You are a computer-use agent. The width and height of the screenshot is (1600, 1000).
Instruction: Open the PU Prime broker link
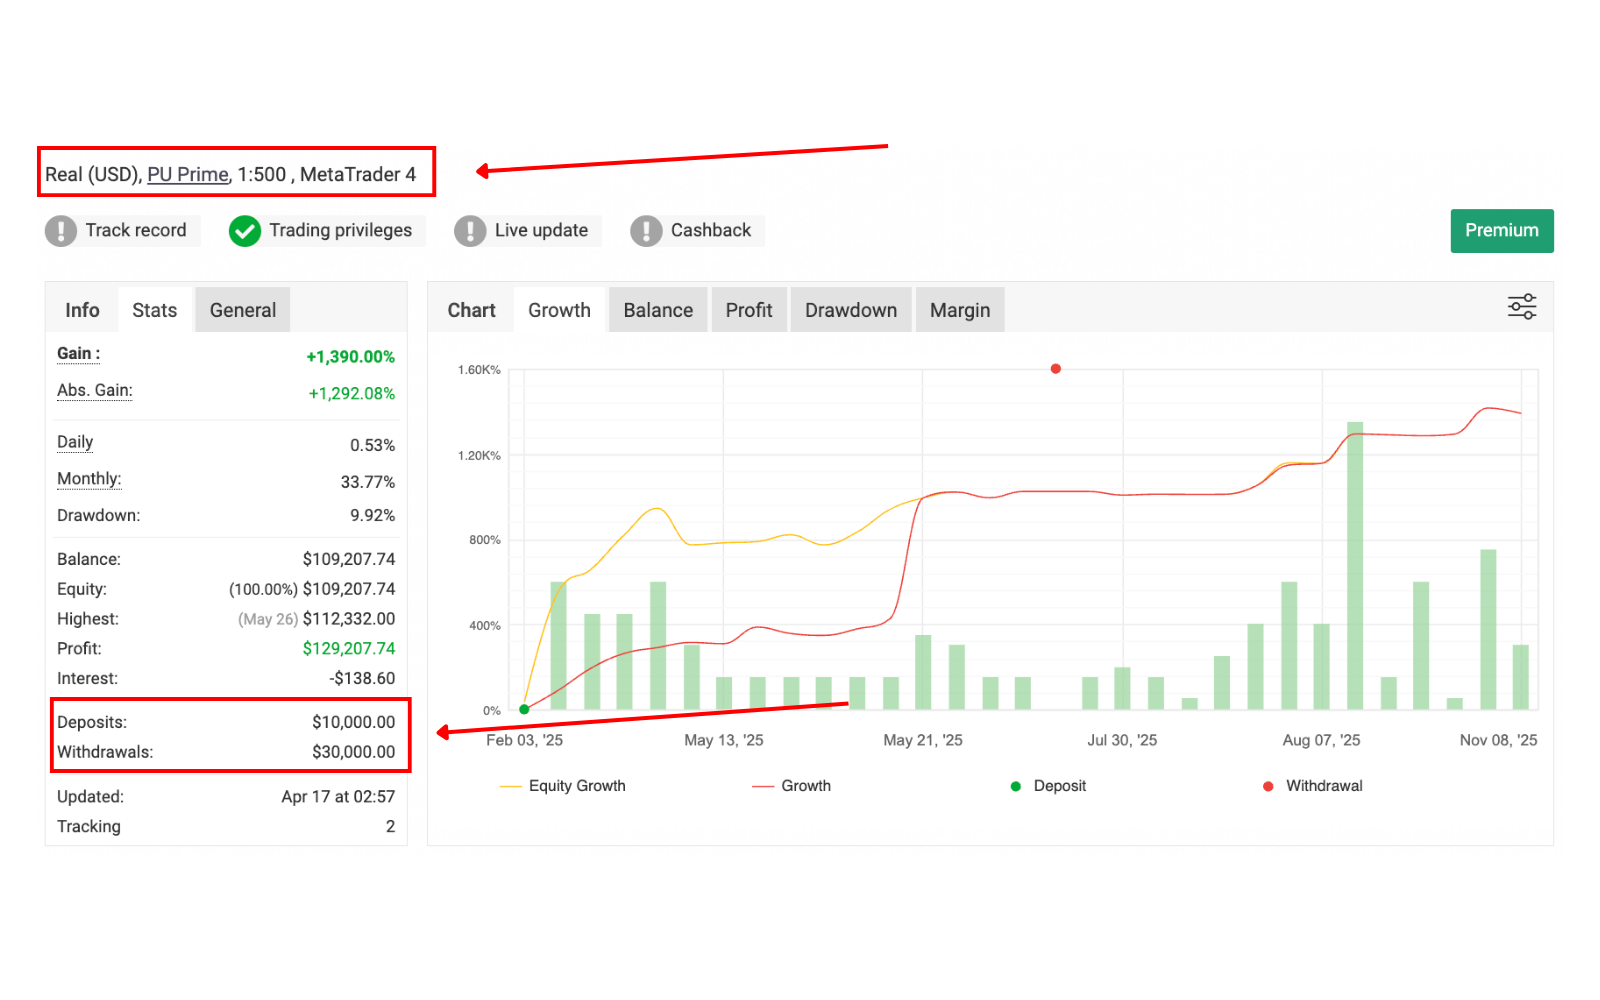(188, 174)
